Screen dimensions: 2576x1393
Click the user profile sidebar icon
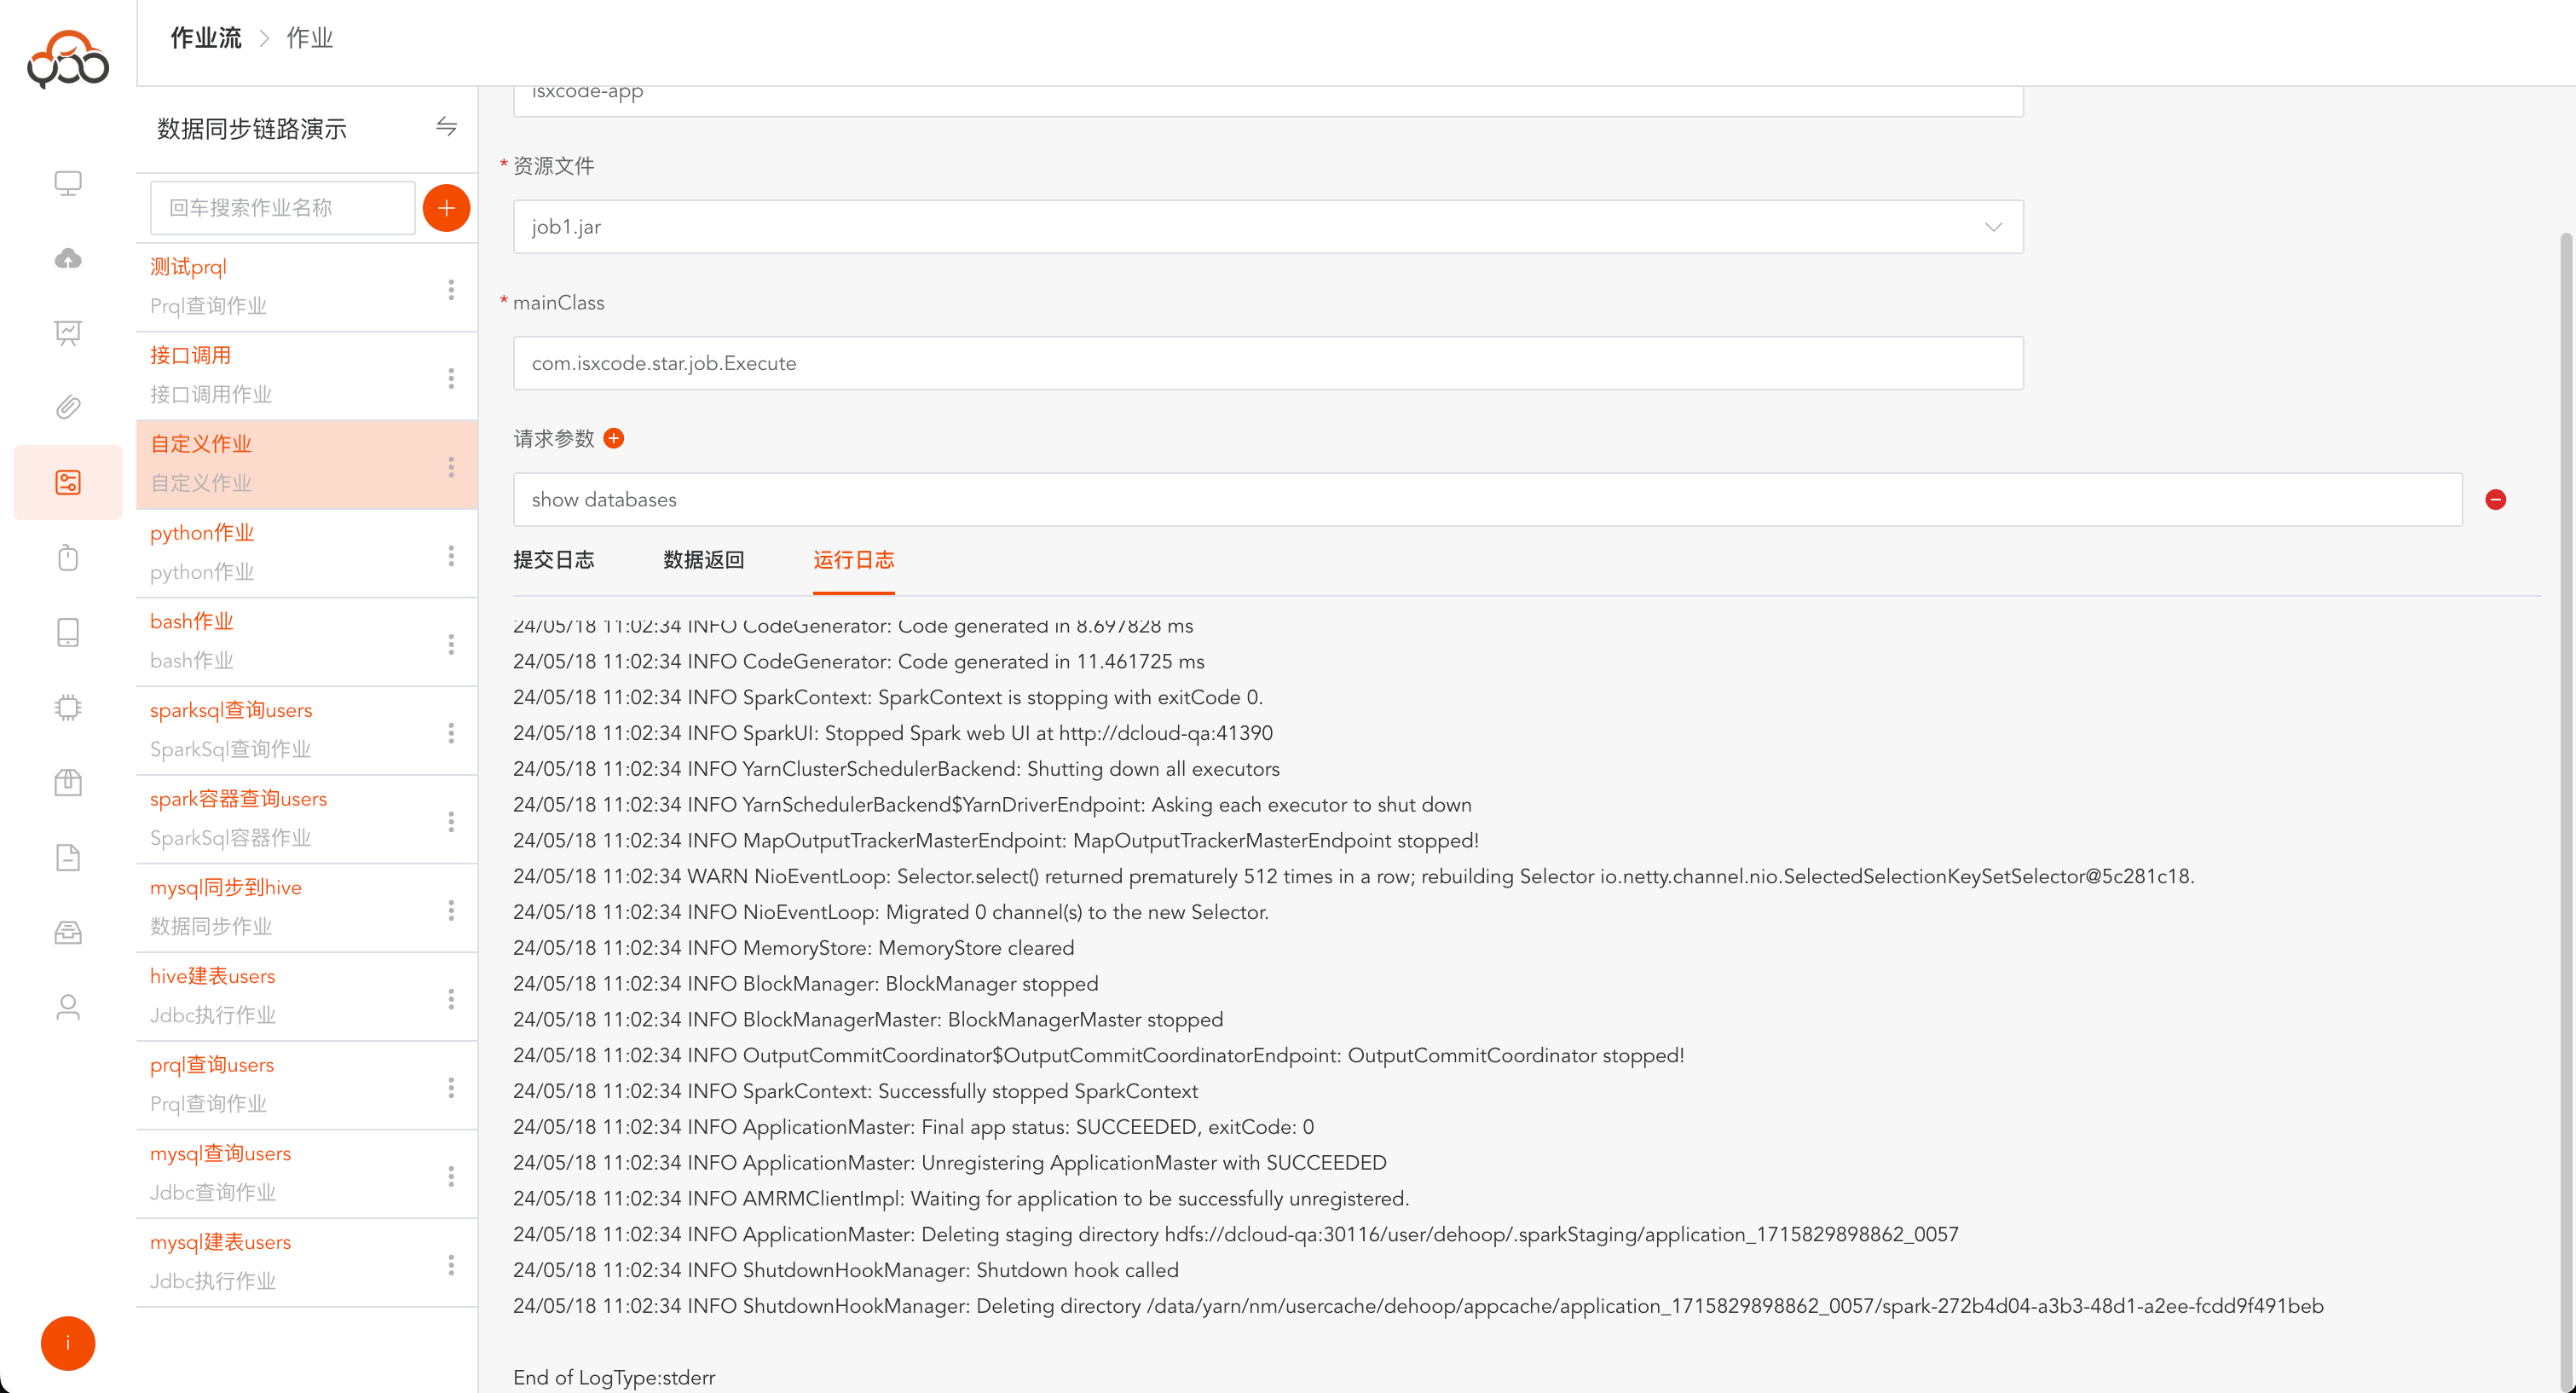[x=68, y=1007]
